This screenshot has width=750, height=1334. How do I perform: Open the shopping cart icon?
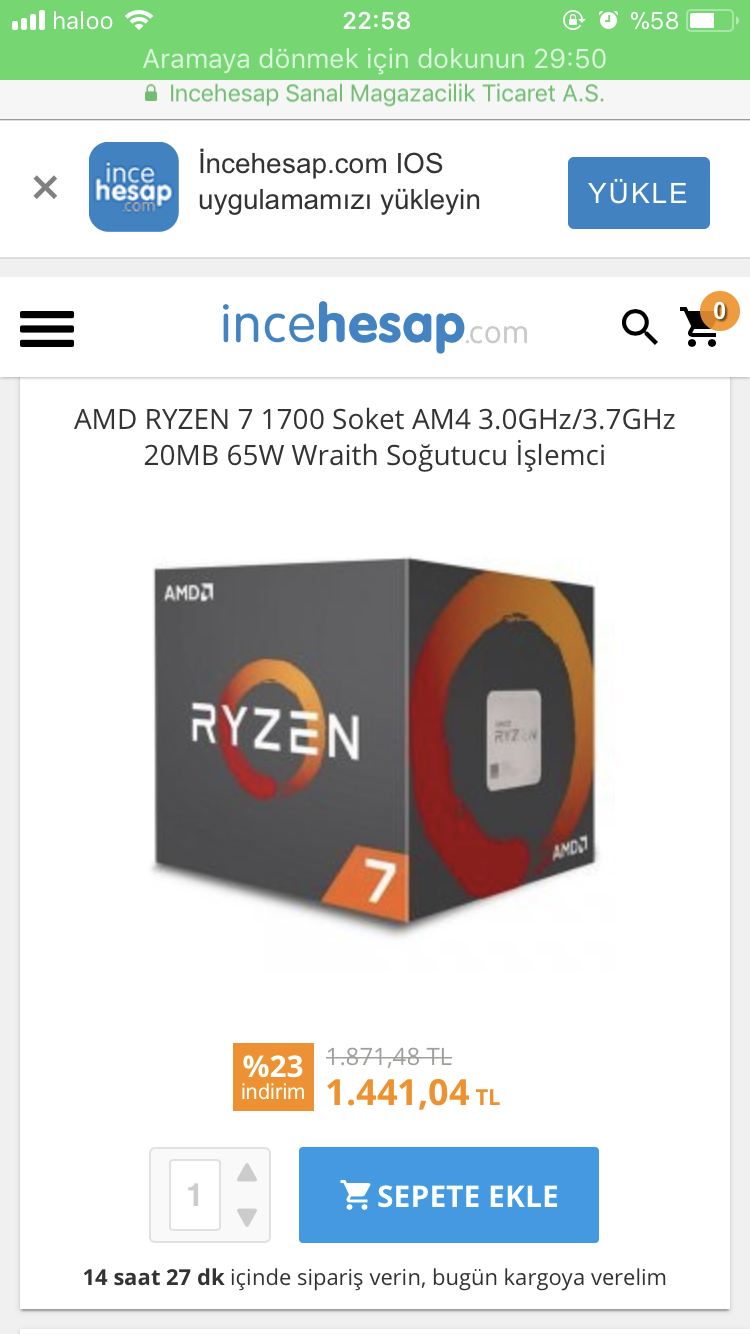coord(700,327)
